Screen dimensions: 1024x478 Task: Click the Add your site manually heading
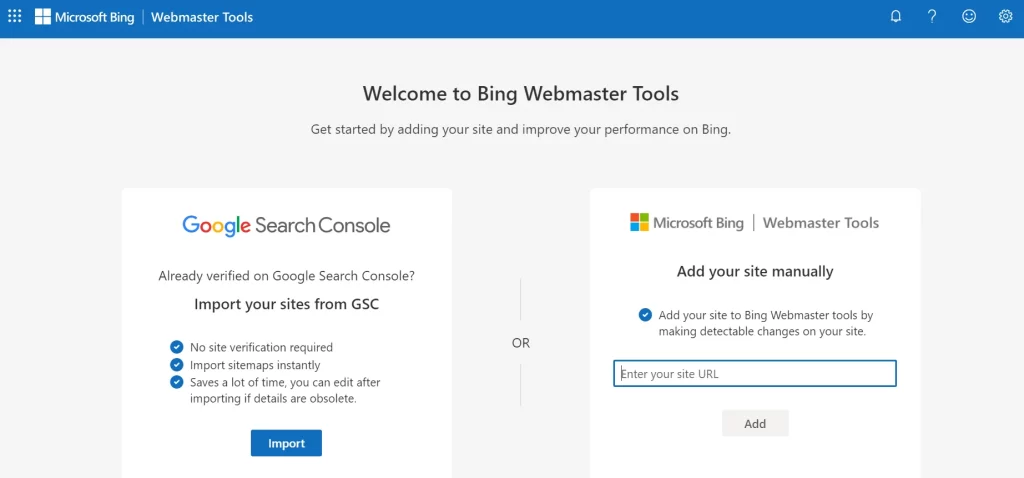tap(755, 271)
